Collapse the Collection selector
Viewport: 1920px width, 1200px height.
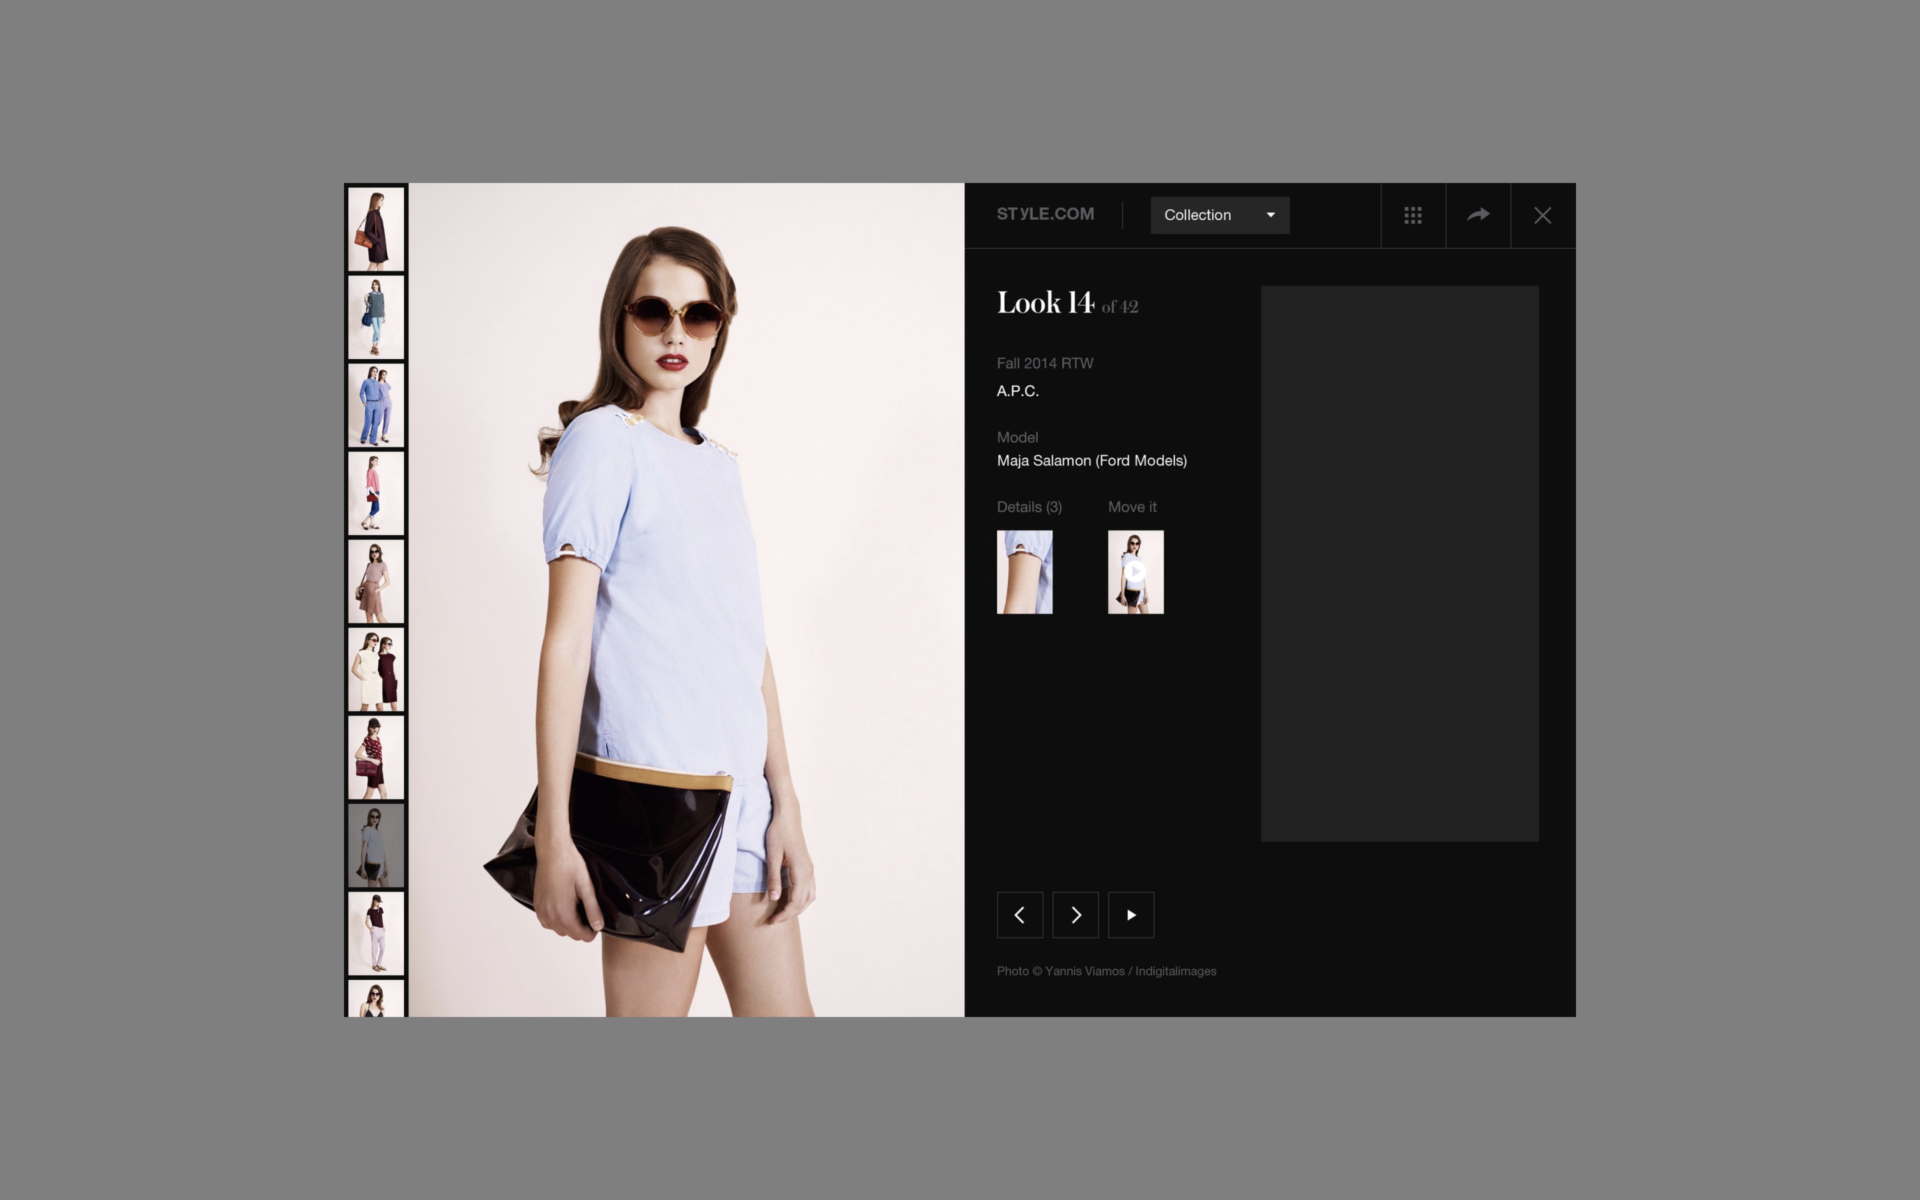[1219, 215]
